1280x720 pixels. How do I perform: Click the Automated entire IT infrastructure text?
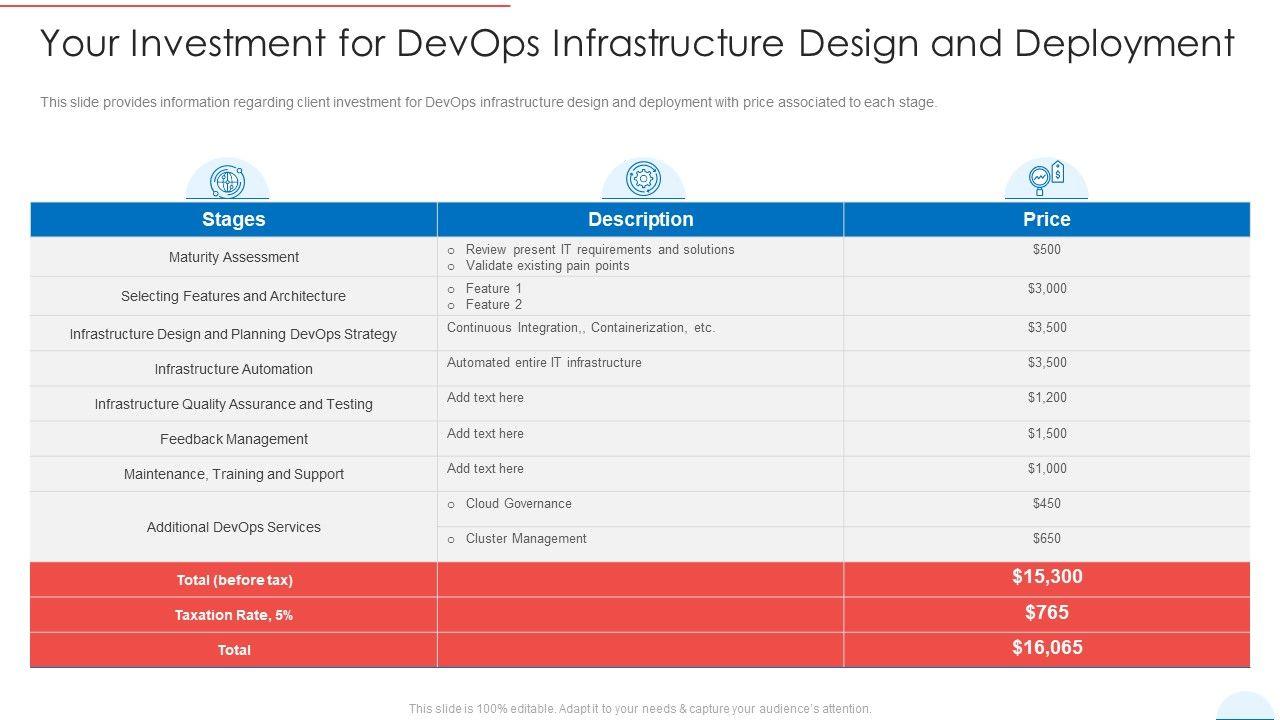pos(544,363)
